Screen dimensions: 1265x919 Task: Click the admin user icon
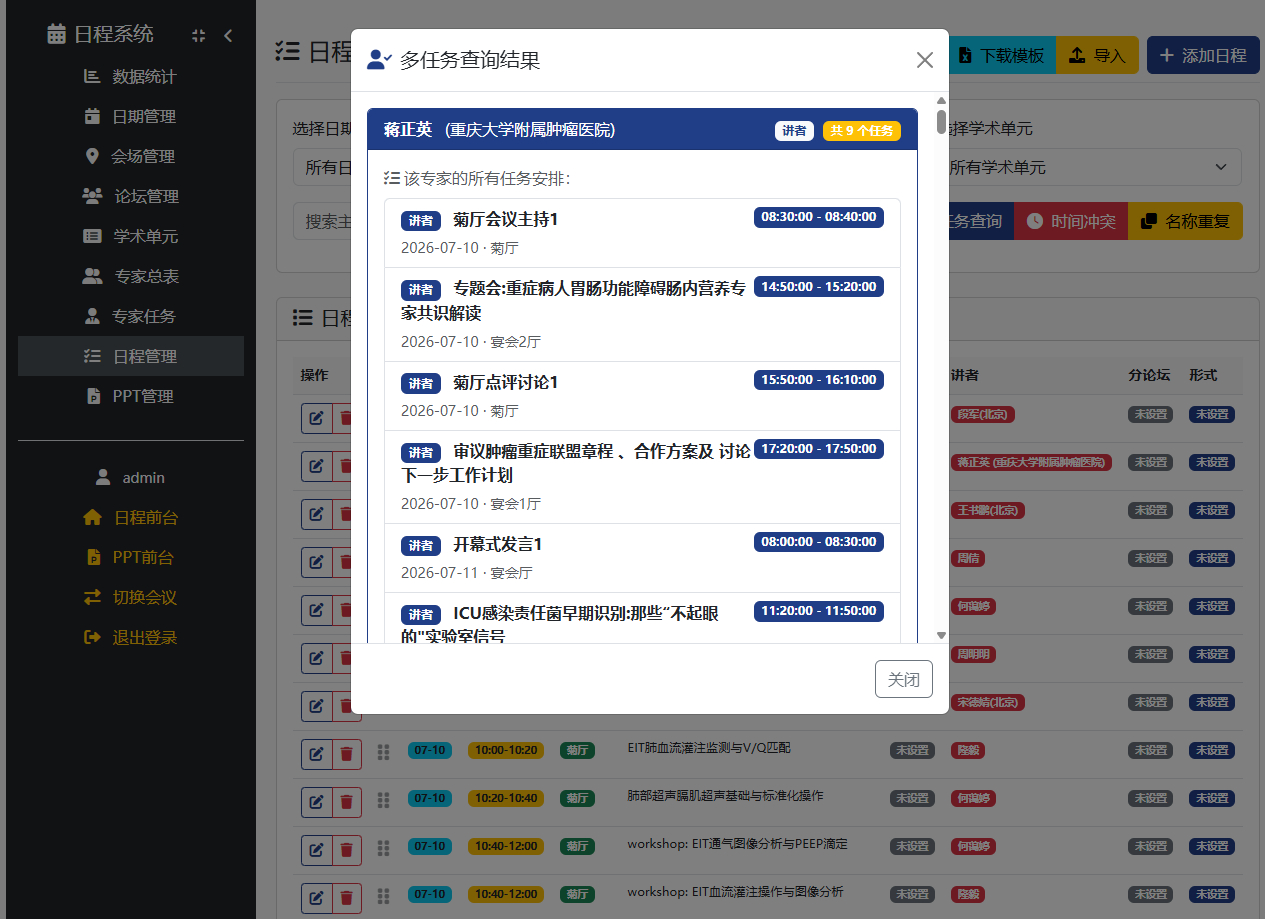pos(103,477)
